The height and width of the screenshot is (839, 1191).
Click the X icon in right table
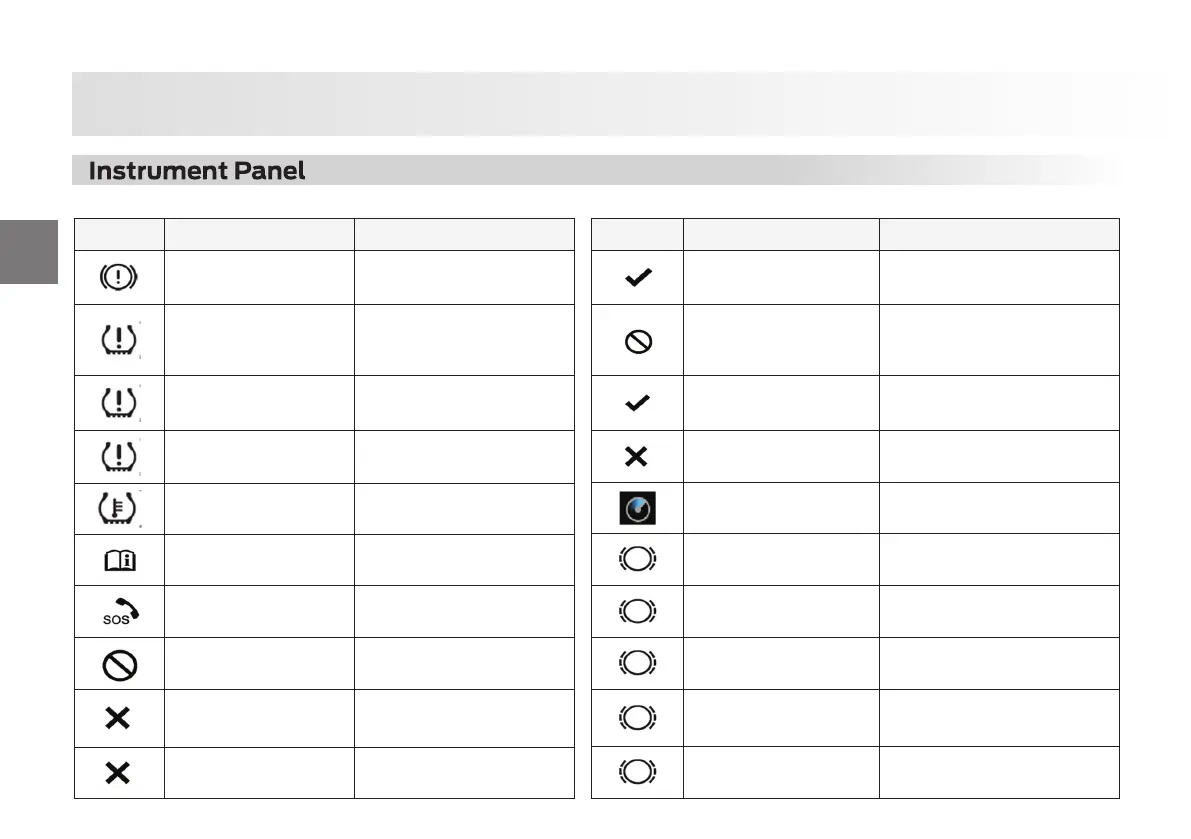(637, 457)
